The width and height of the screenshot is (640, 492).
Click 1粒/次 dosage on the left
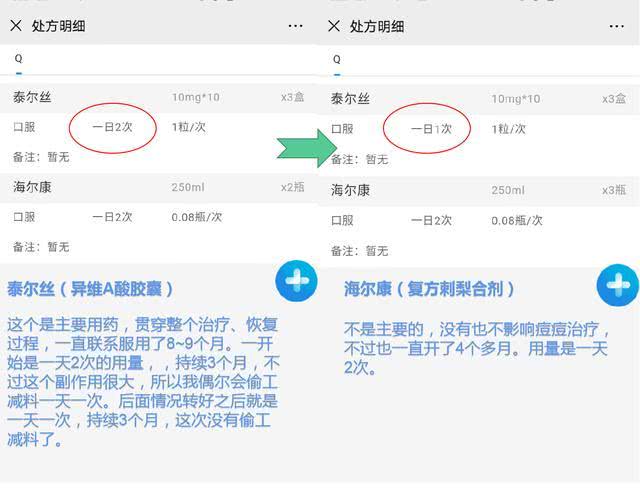(x=189, y=127)
